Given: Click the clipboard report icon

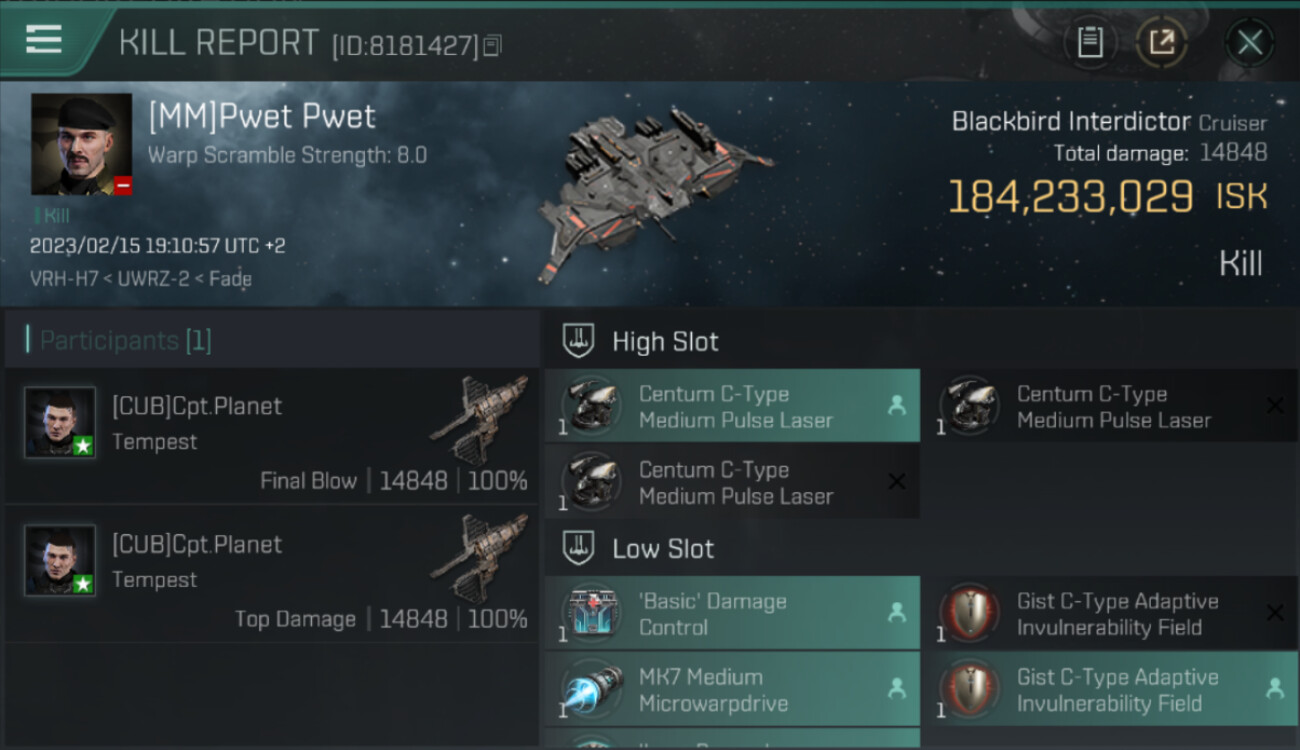Looking at the screenshot, I should (1089, 42).
